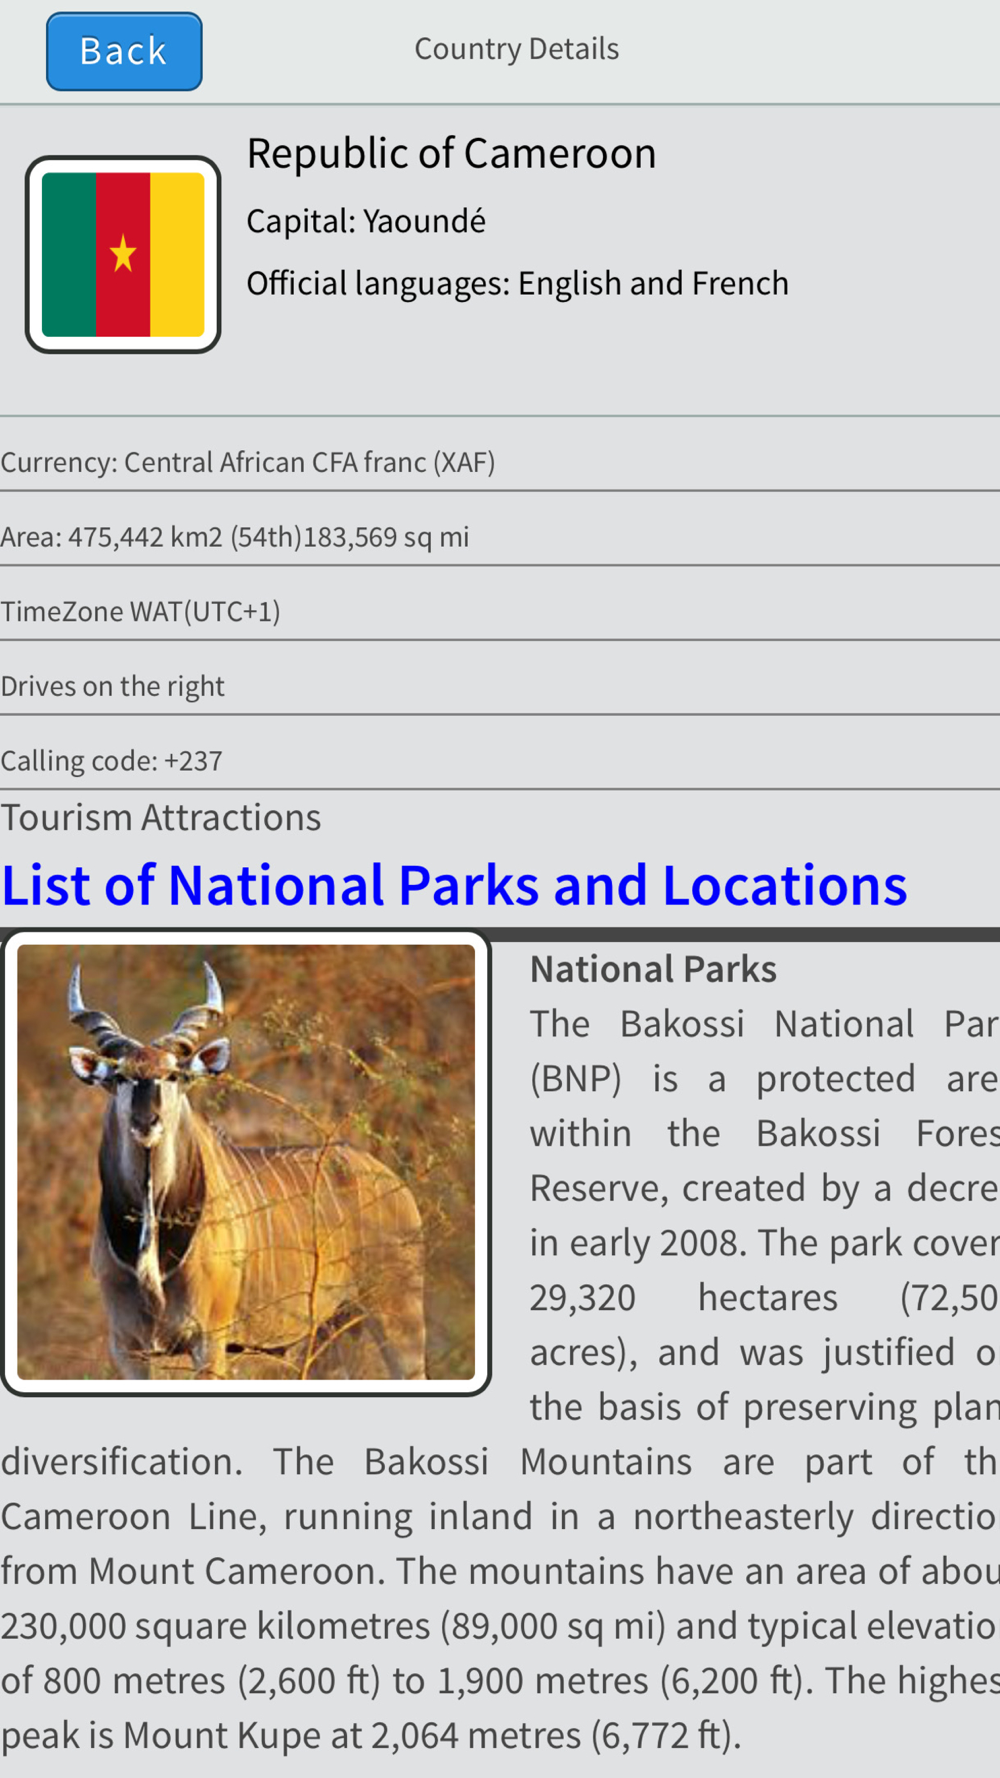Select the Currency Central African CFA franc row
The width and height of the screenshot is (1000, 1778).
tap(248, 462)
